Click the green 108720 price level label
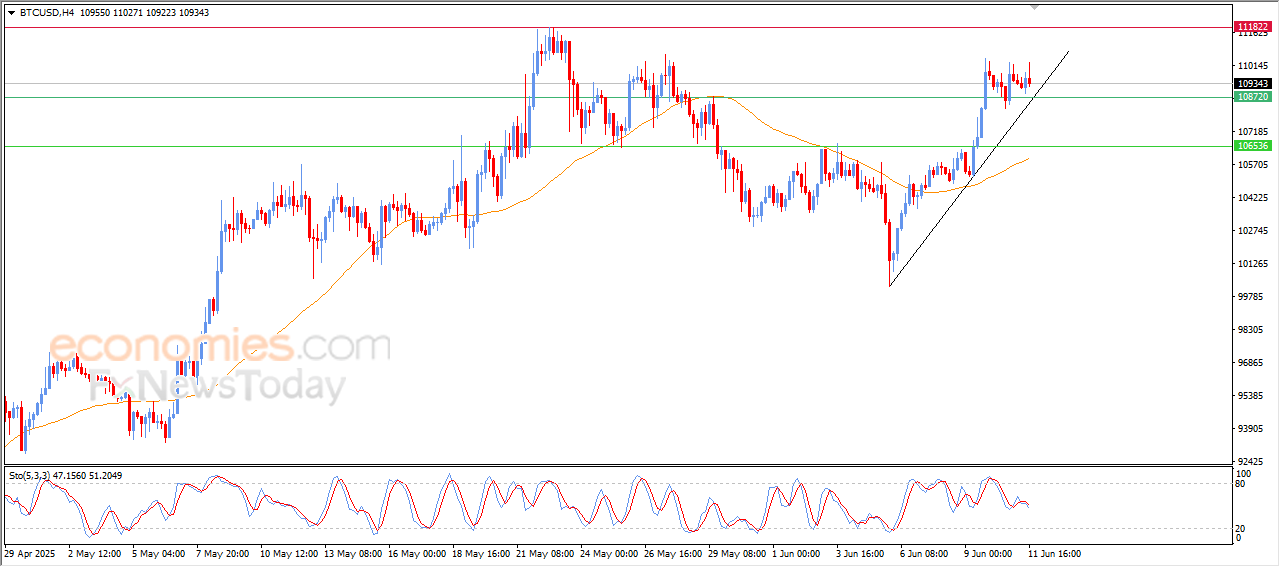This screenshot has height=567, width=1280. [1253, 97]
